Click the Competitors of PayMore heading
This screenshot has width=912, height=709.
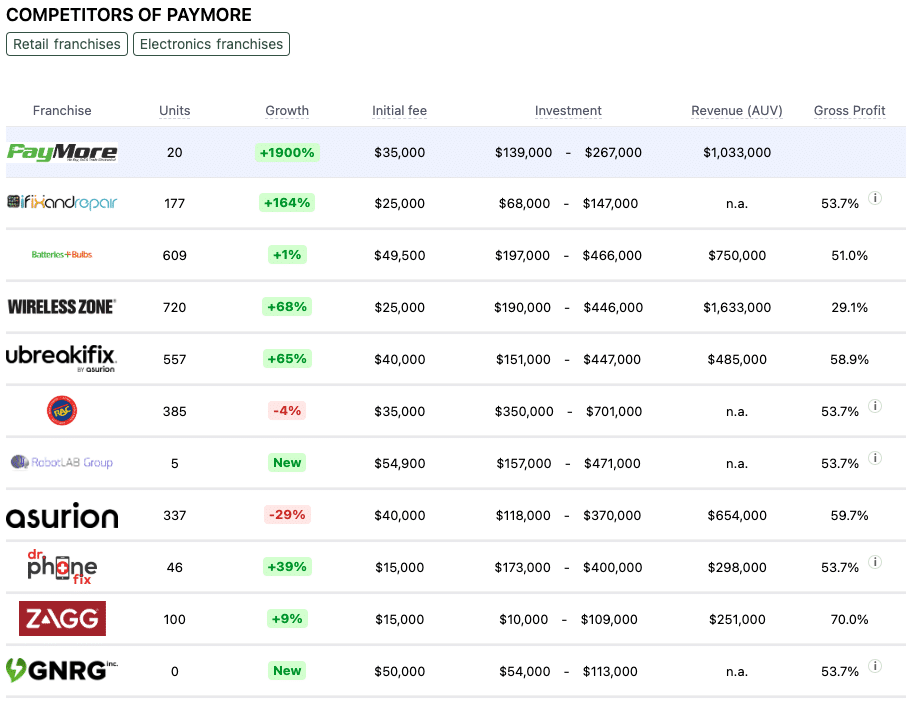coord(129,15)
